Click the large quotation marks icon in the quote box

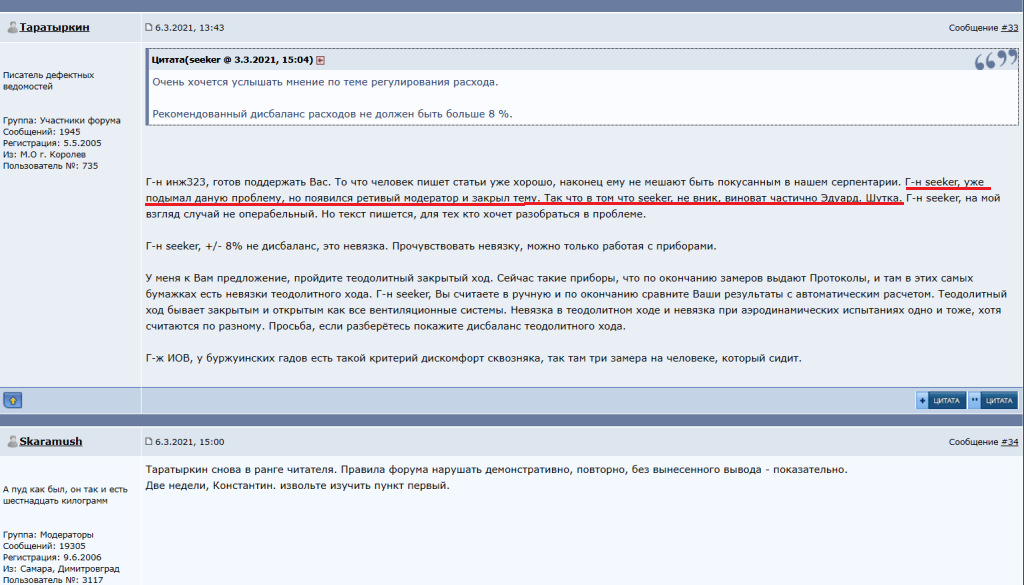tap(996, 60)
